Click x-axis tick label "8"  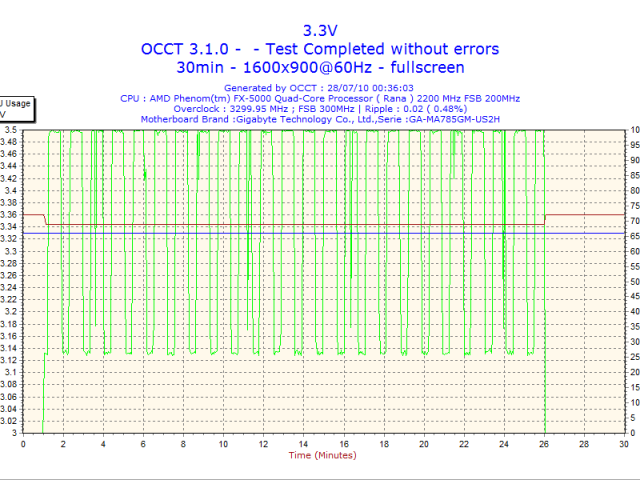[183, 444]
